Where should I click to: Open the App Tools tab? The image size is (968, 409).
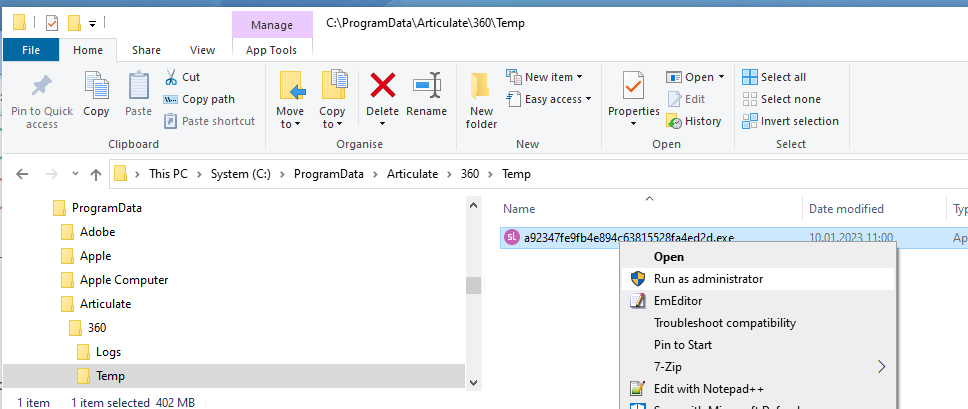click(272, 50)
